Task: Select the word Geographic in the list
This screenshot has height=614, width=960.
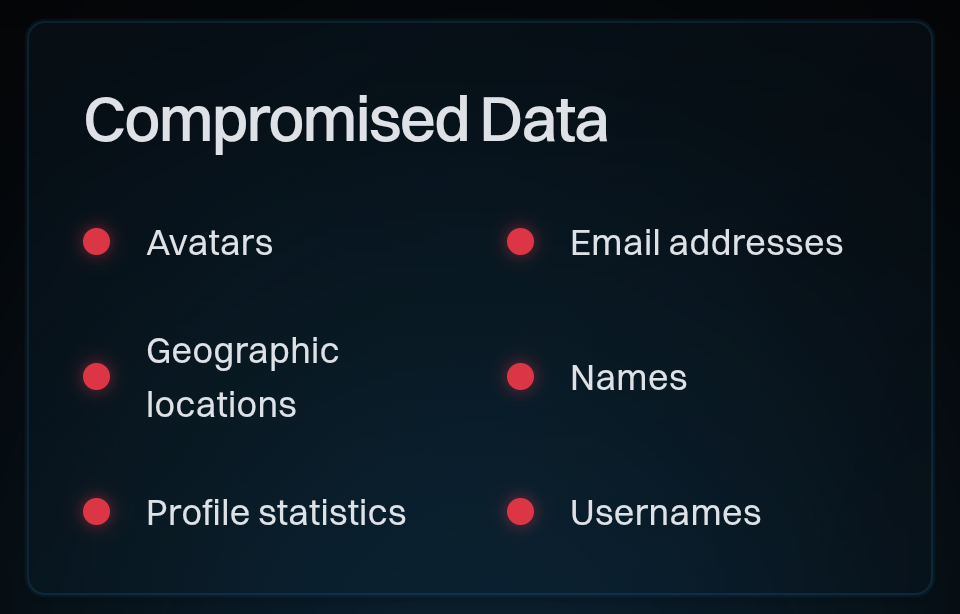Action: pyautogui.click(x=242, y=351)
